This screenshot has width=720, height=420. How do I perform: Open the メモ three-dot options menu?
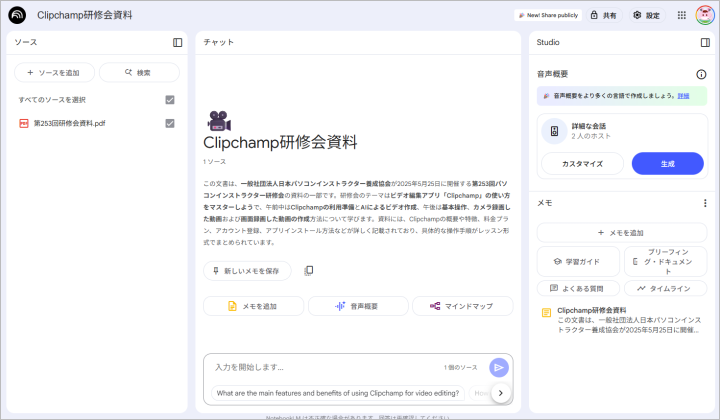pos(705,203)
